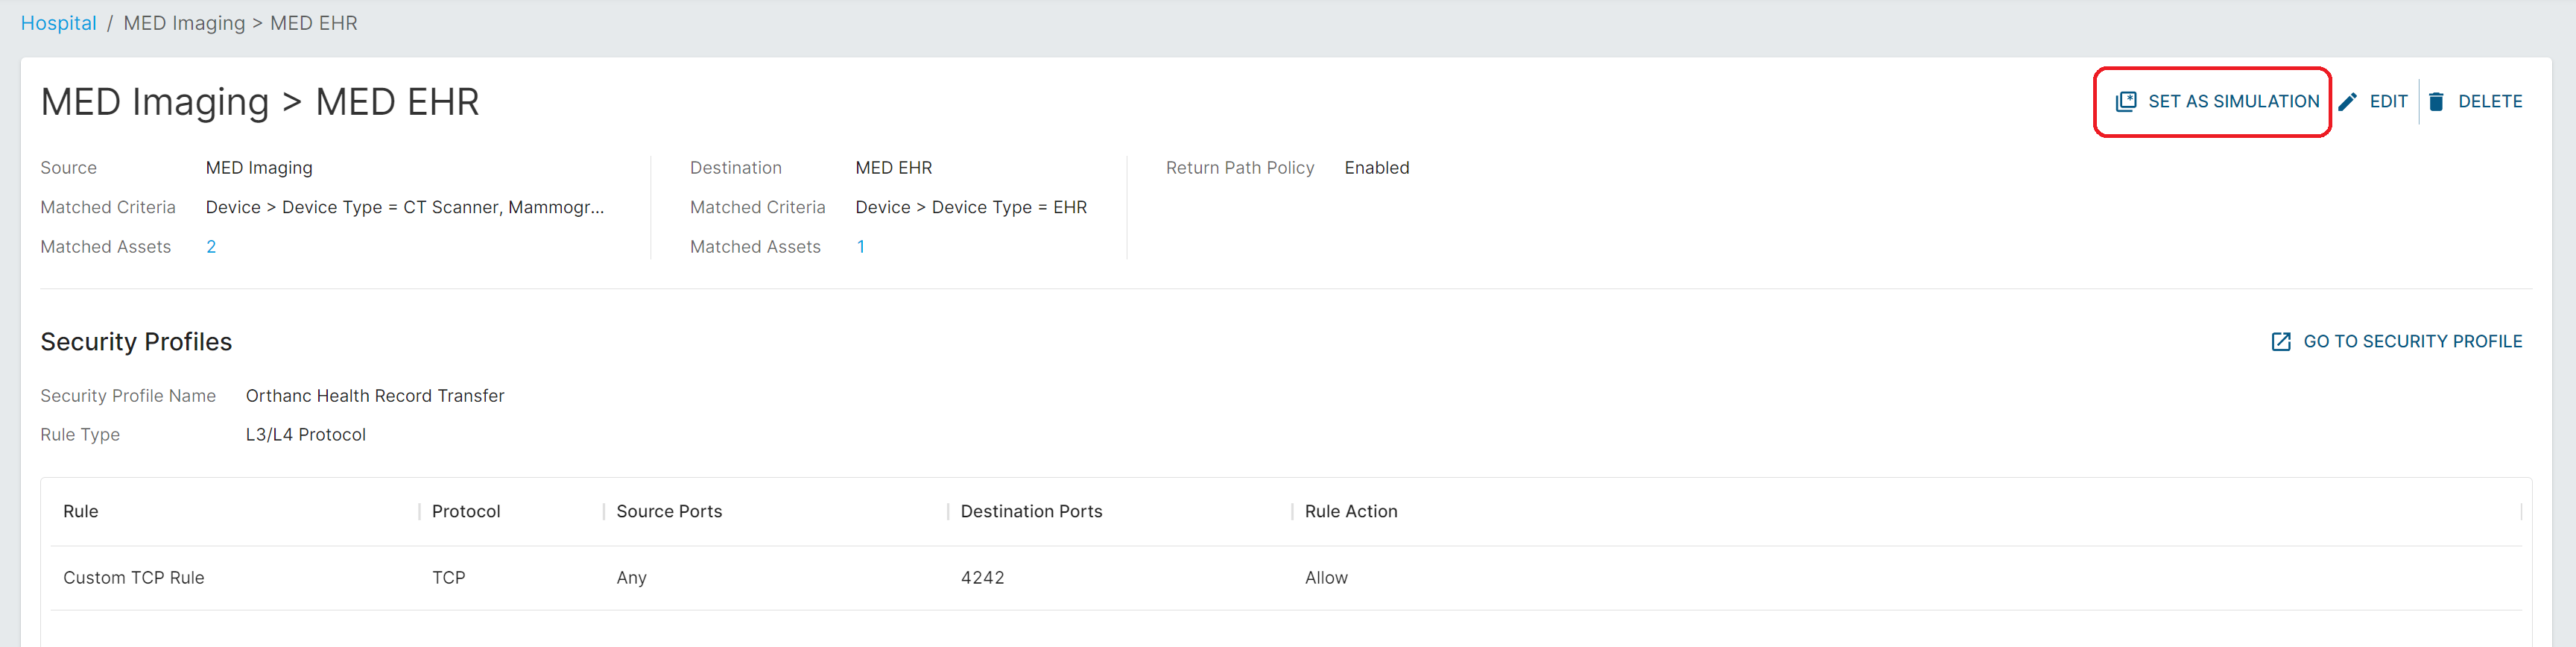
Task: Select the Custom TCP Rule cell
Action: point(133,578)
